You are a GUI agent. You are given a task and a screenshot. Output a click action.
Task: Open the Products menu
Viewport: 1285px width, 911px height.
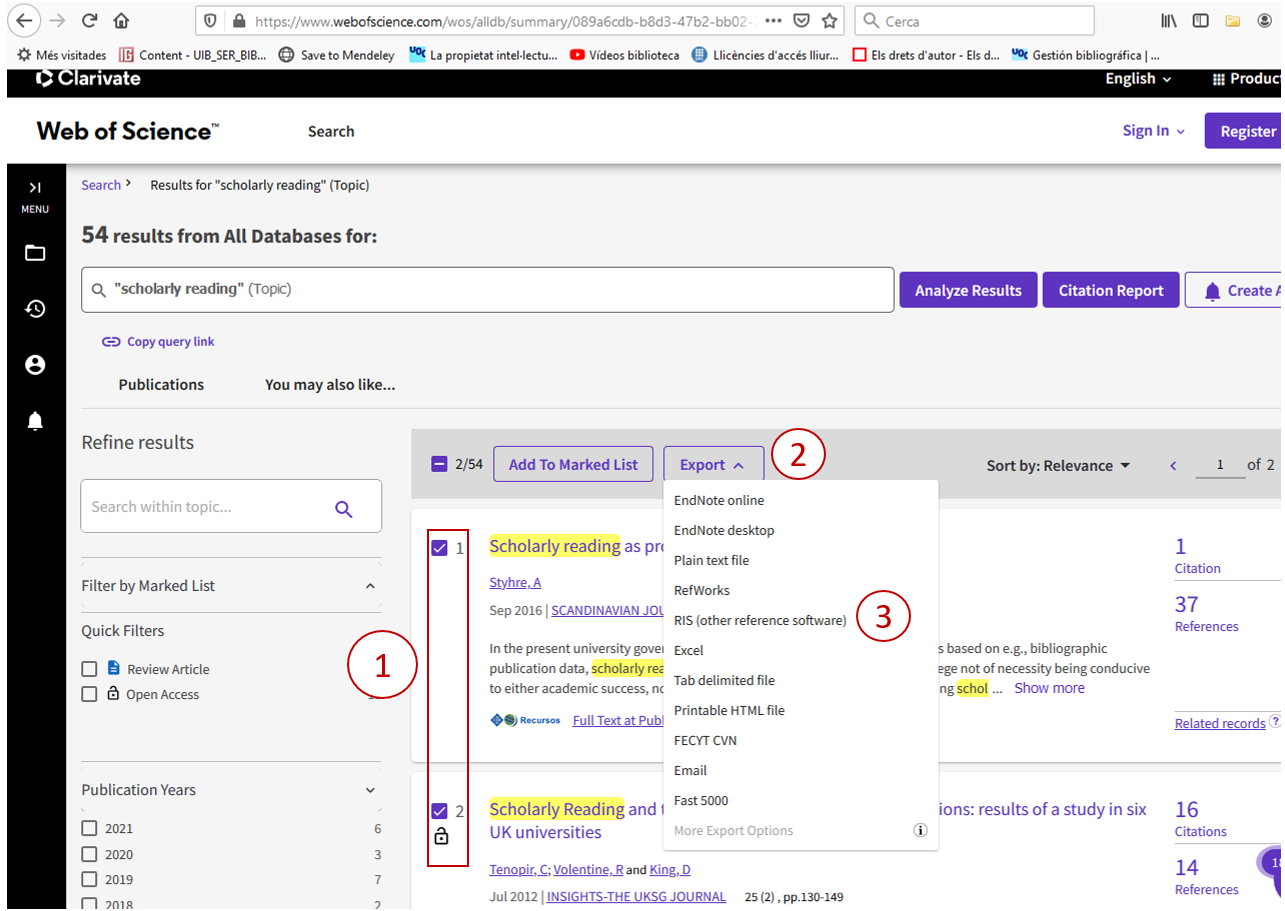coord(1246,78)
